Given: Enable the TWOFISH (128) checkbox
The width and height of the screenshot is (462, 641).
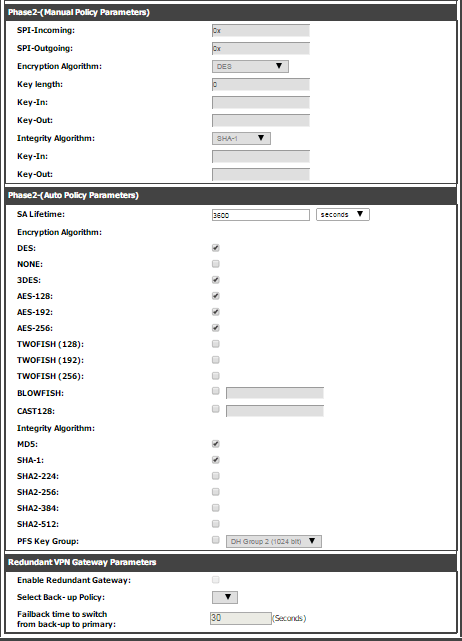Looking at the screenshot, I should click(x=215, y=343).
